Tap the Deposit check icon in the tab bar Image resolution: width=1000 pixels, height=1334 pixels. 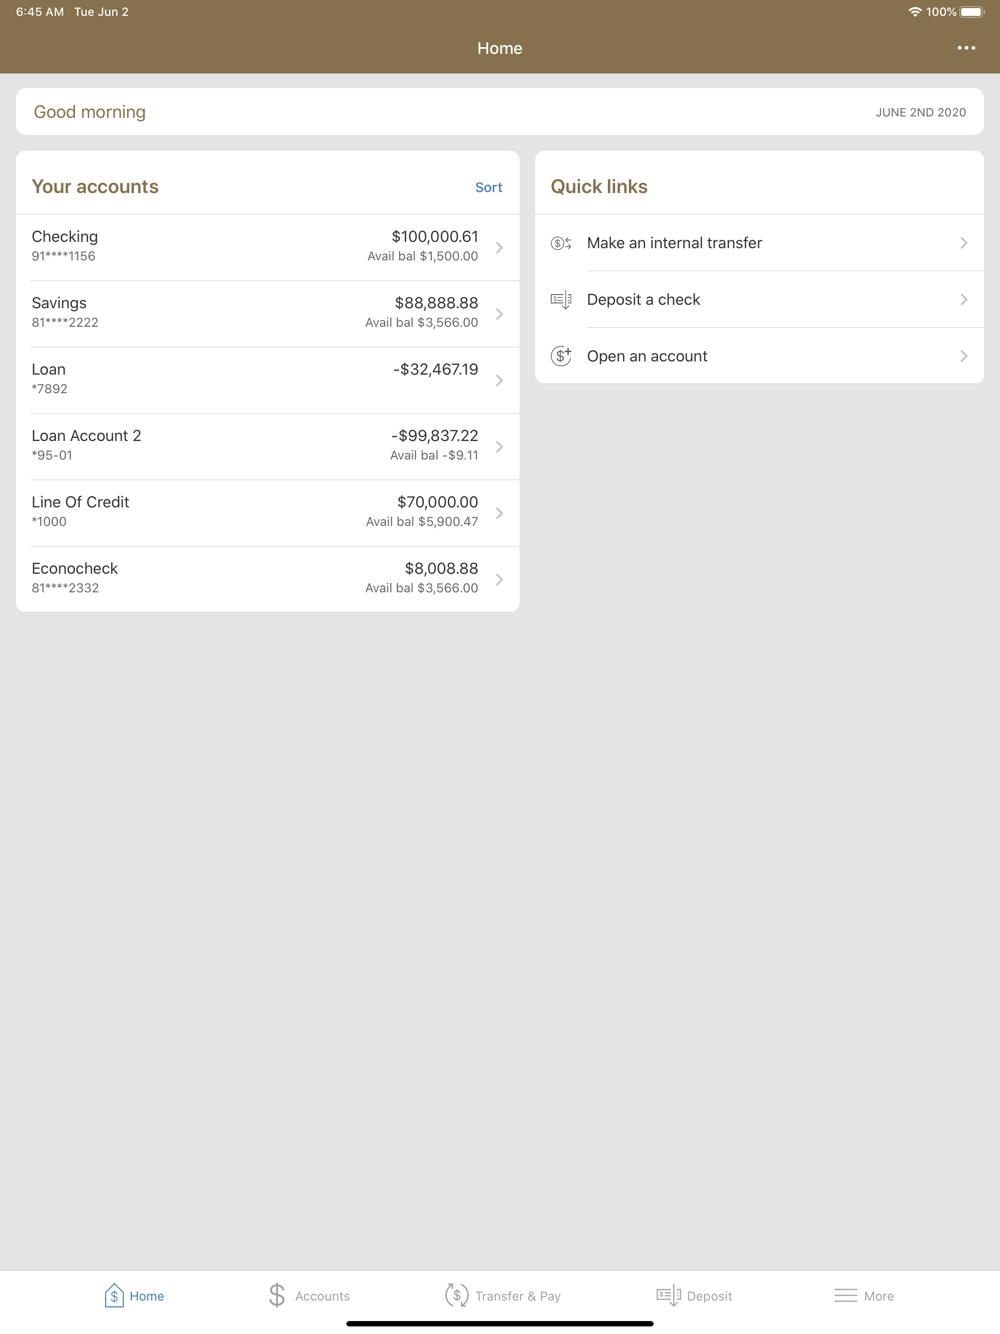point(669,1295)
